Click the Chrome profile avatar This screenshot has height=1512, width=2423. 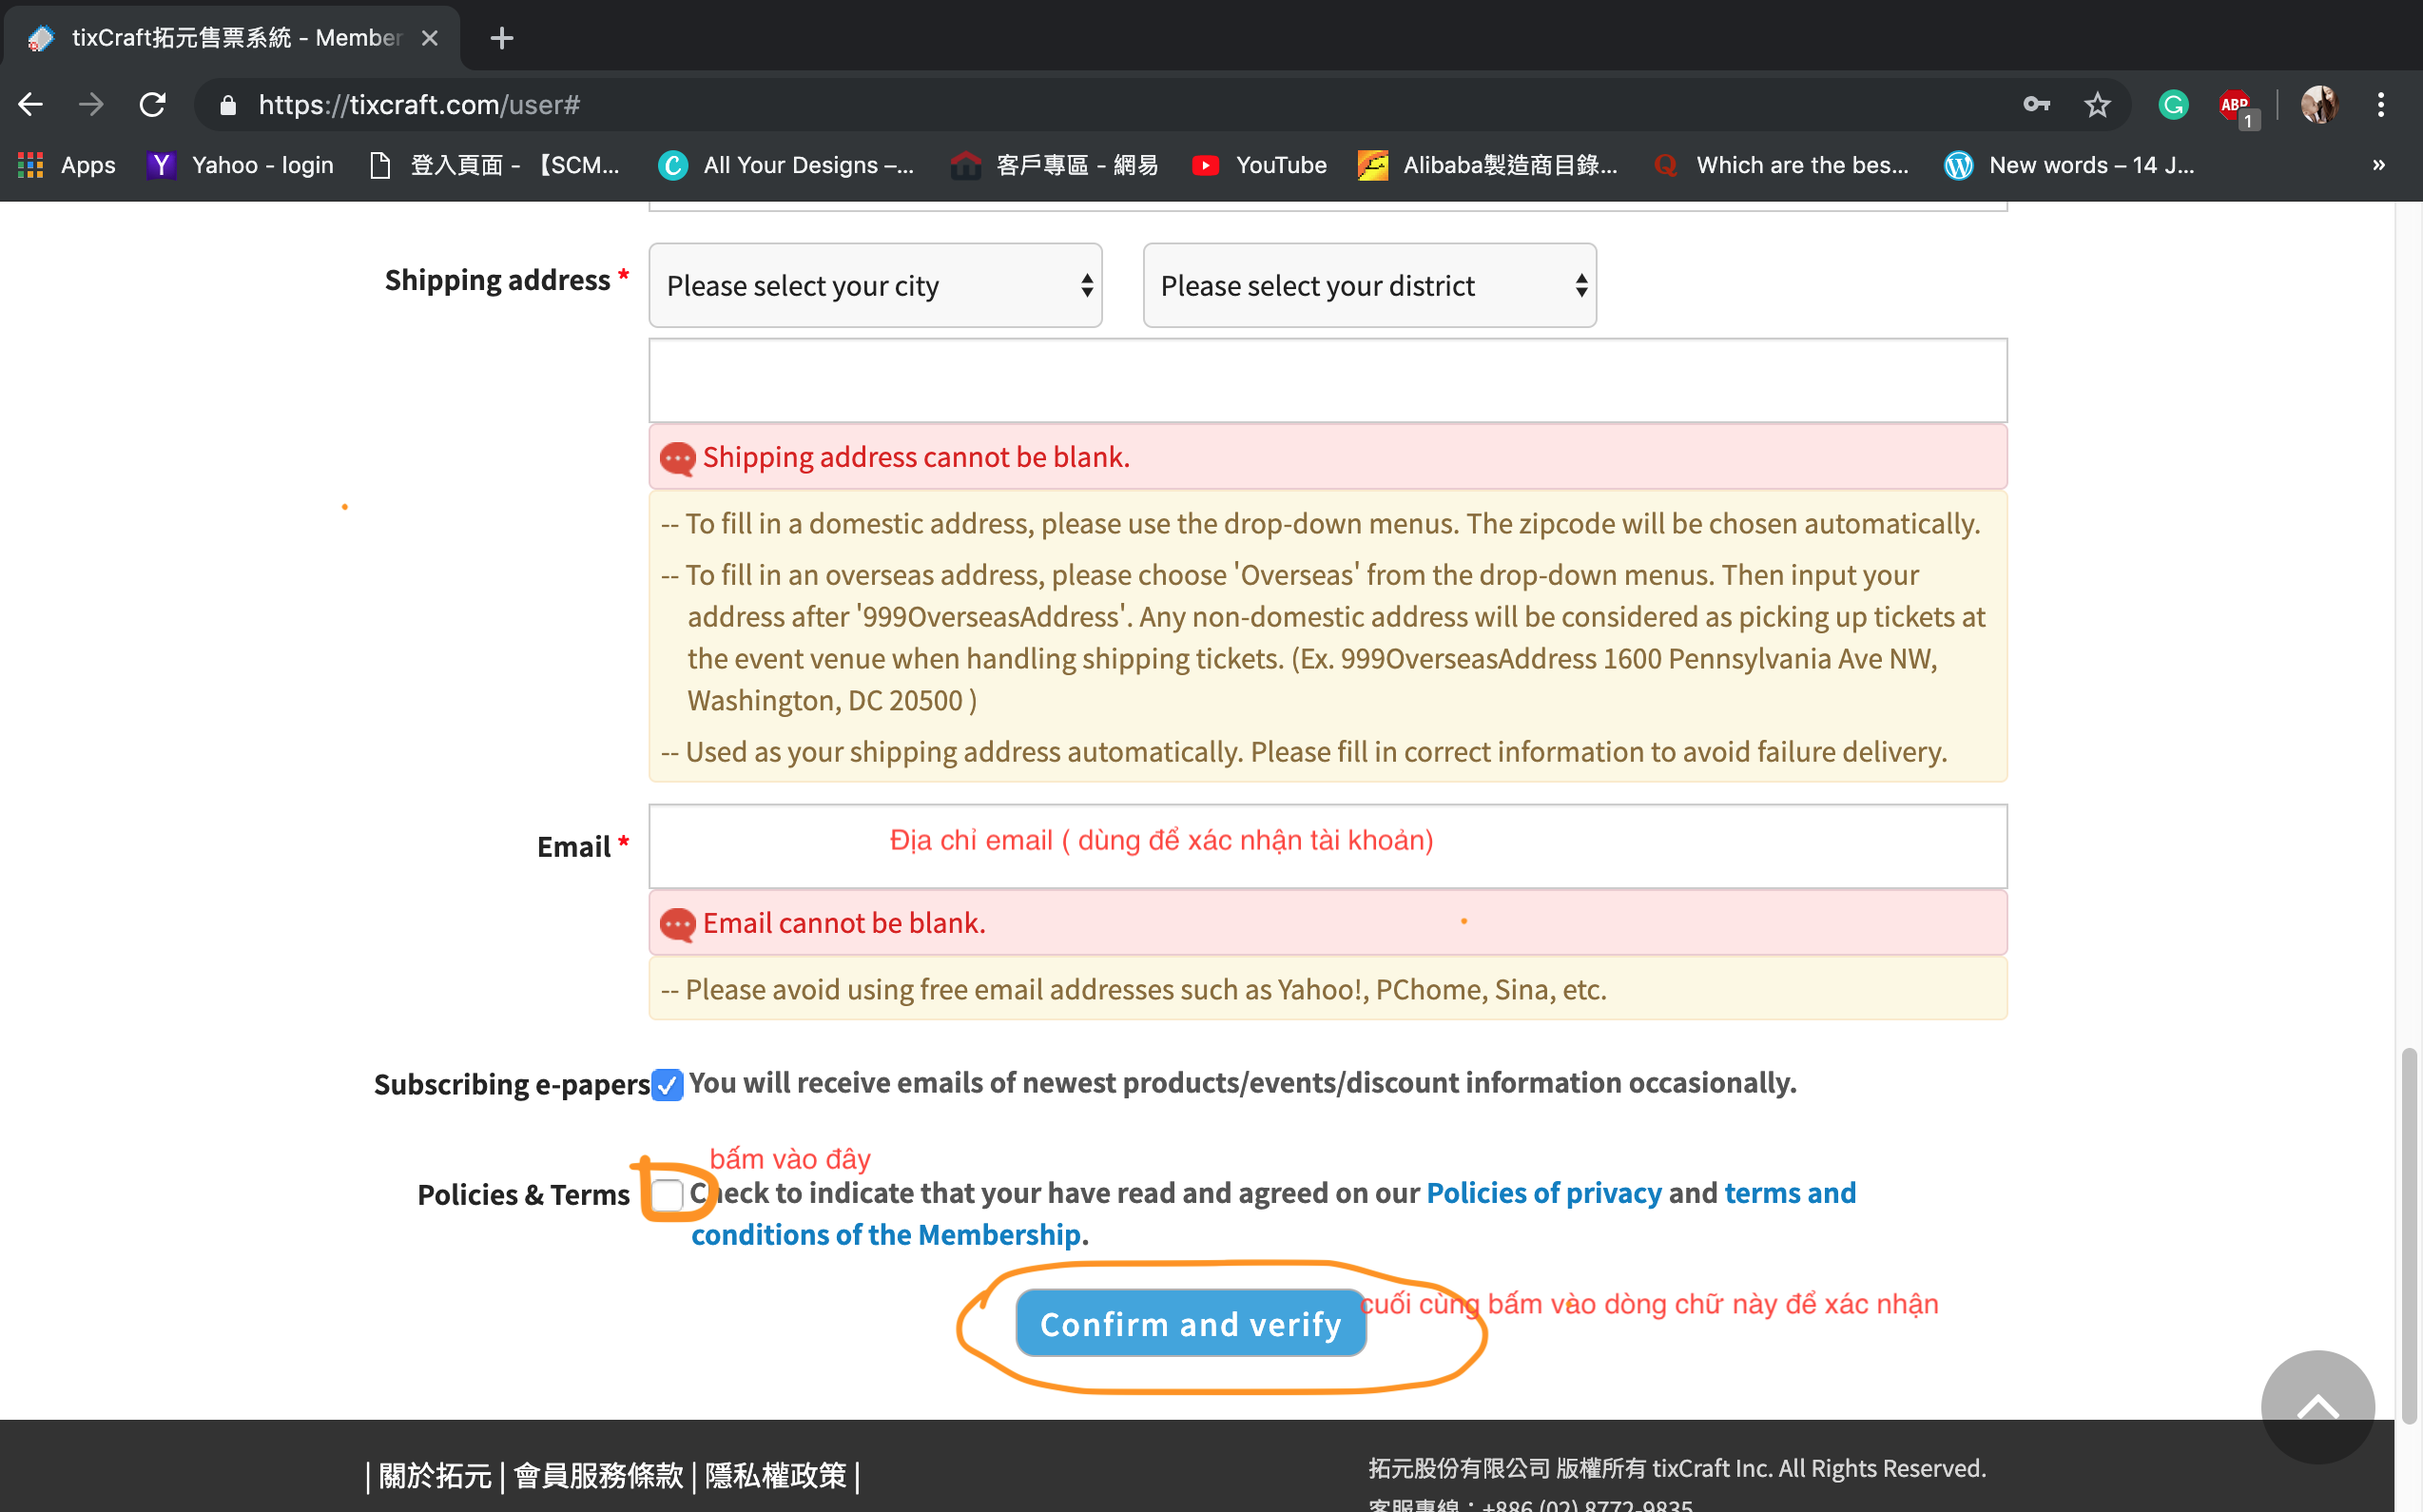pos(2318,104)
